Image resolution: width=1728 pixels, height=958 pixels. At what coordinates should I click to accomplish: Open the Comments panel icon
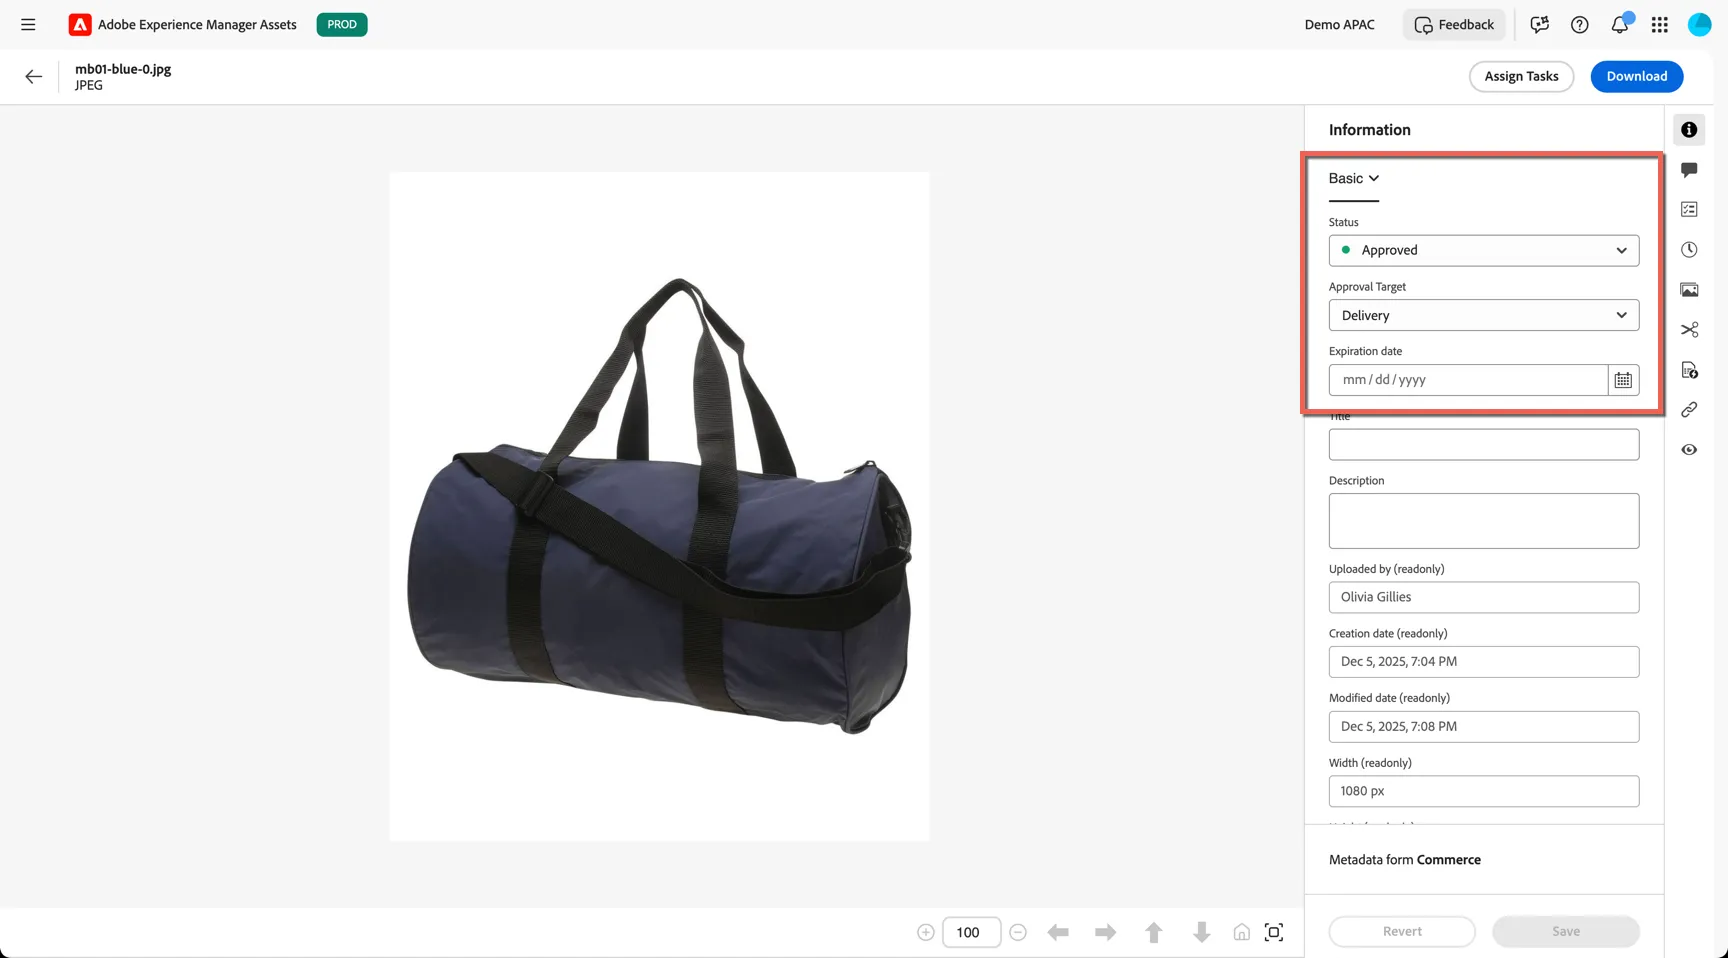[x=1689, y=170]
